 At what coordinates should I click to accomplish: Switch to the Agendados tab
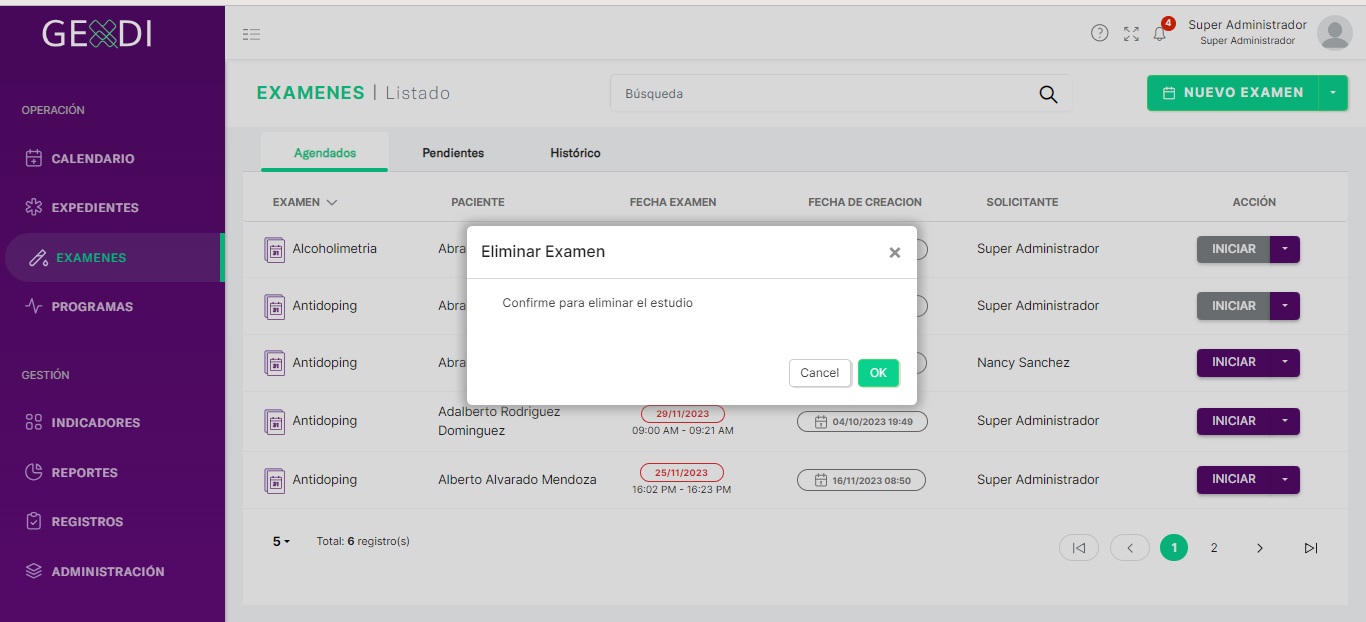click(325, 153)
